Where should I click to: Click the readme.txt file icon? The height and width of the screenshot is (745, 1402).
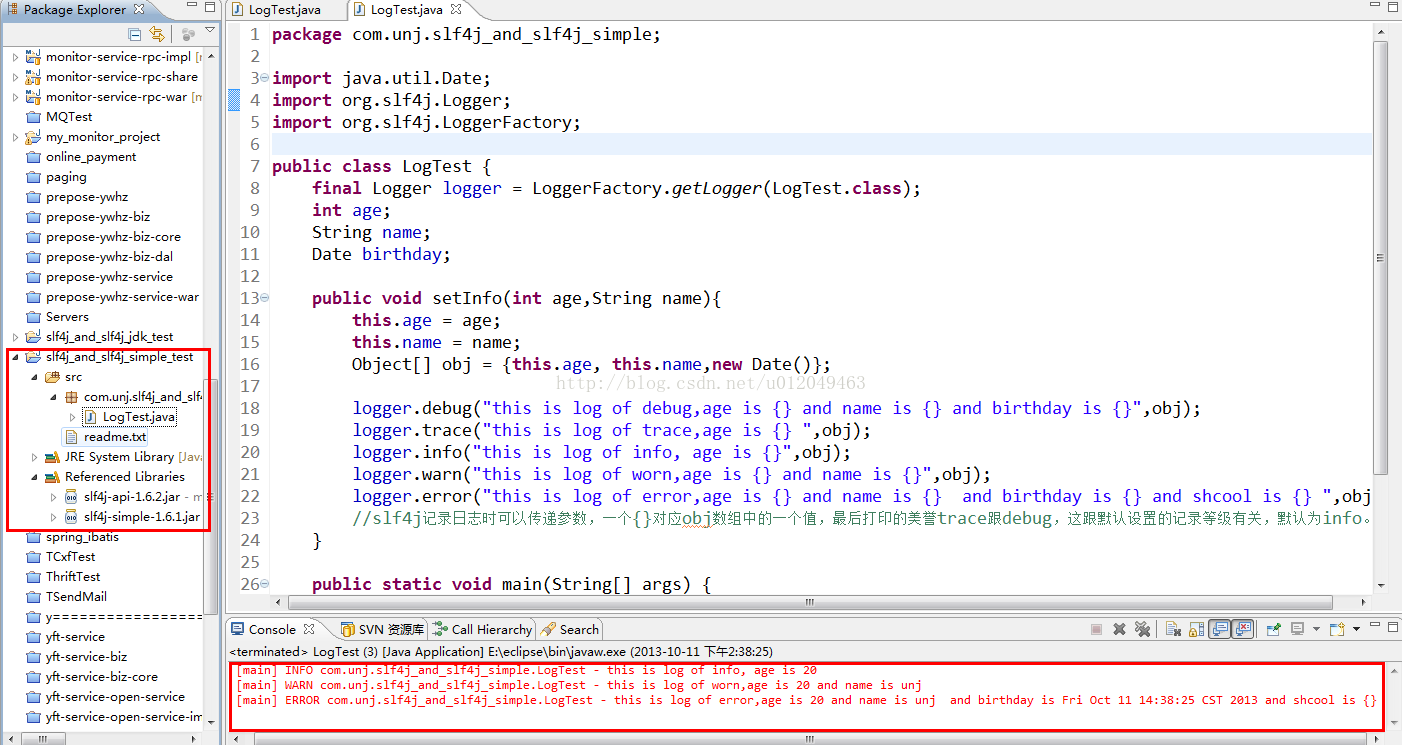(x=71, y=437)
